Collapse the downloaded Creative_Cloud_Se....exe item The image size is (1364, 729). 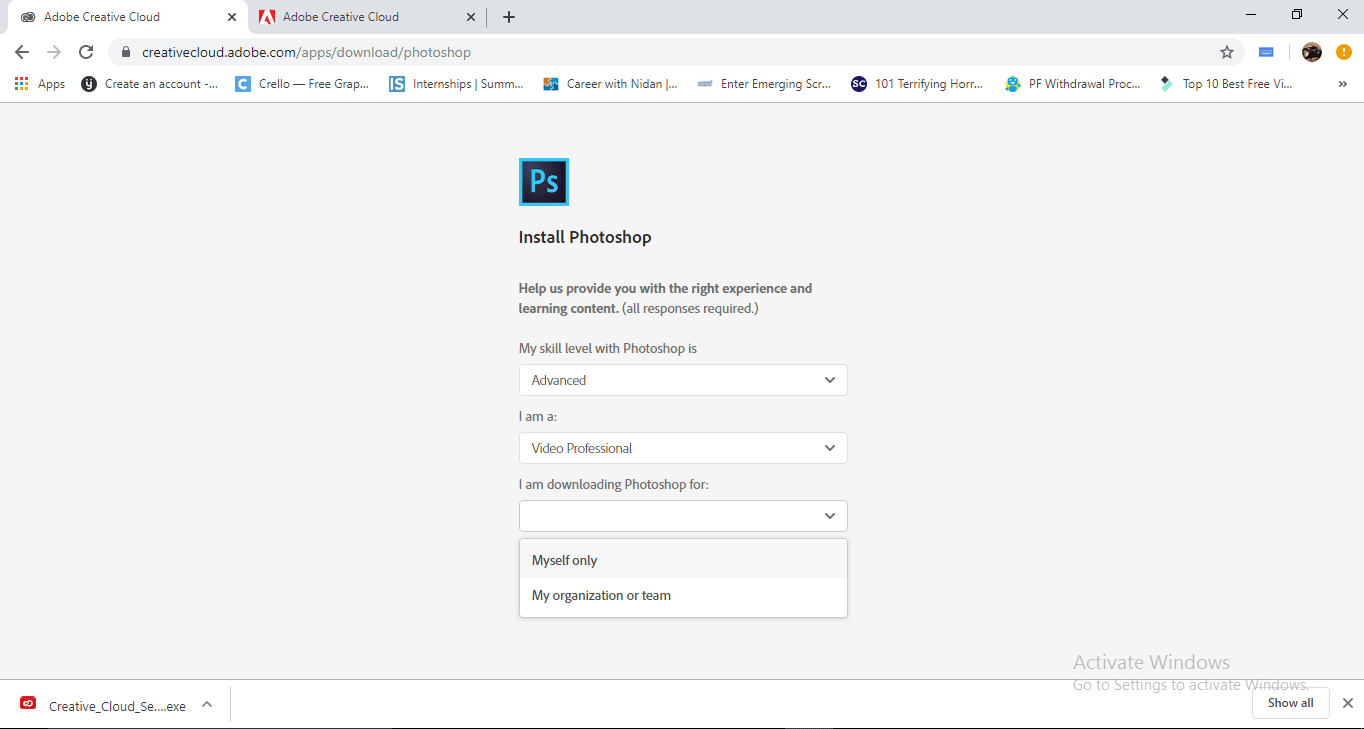pyautogui.click(x=207, y=704)
